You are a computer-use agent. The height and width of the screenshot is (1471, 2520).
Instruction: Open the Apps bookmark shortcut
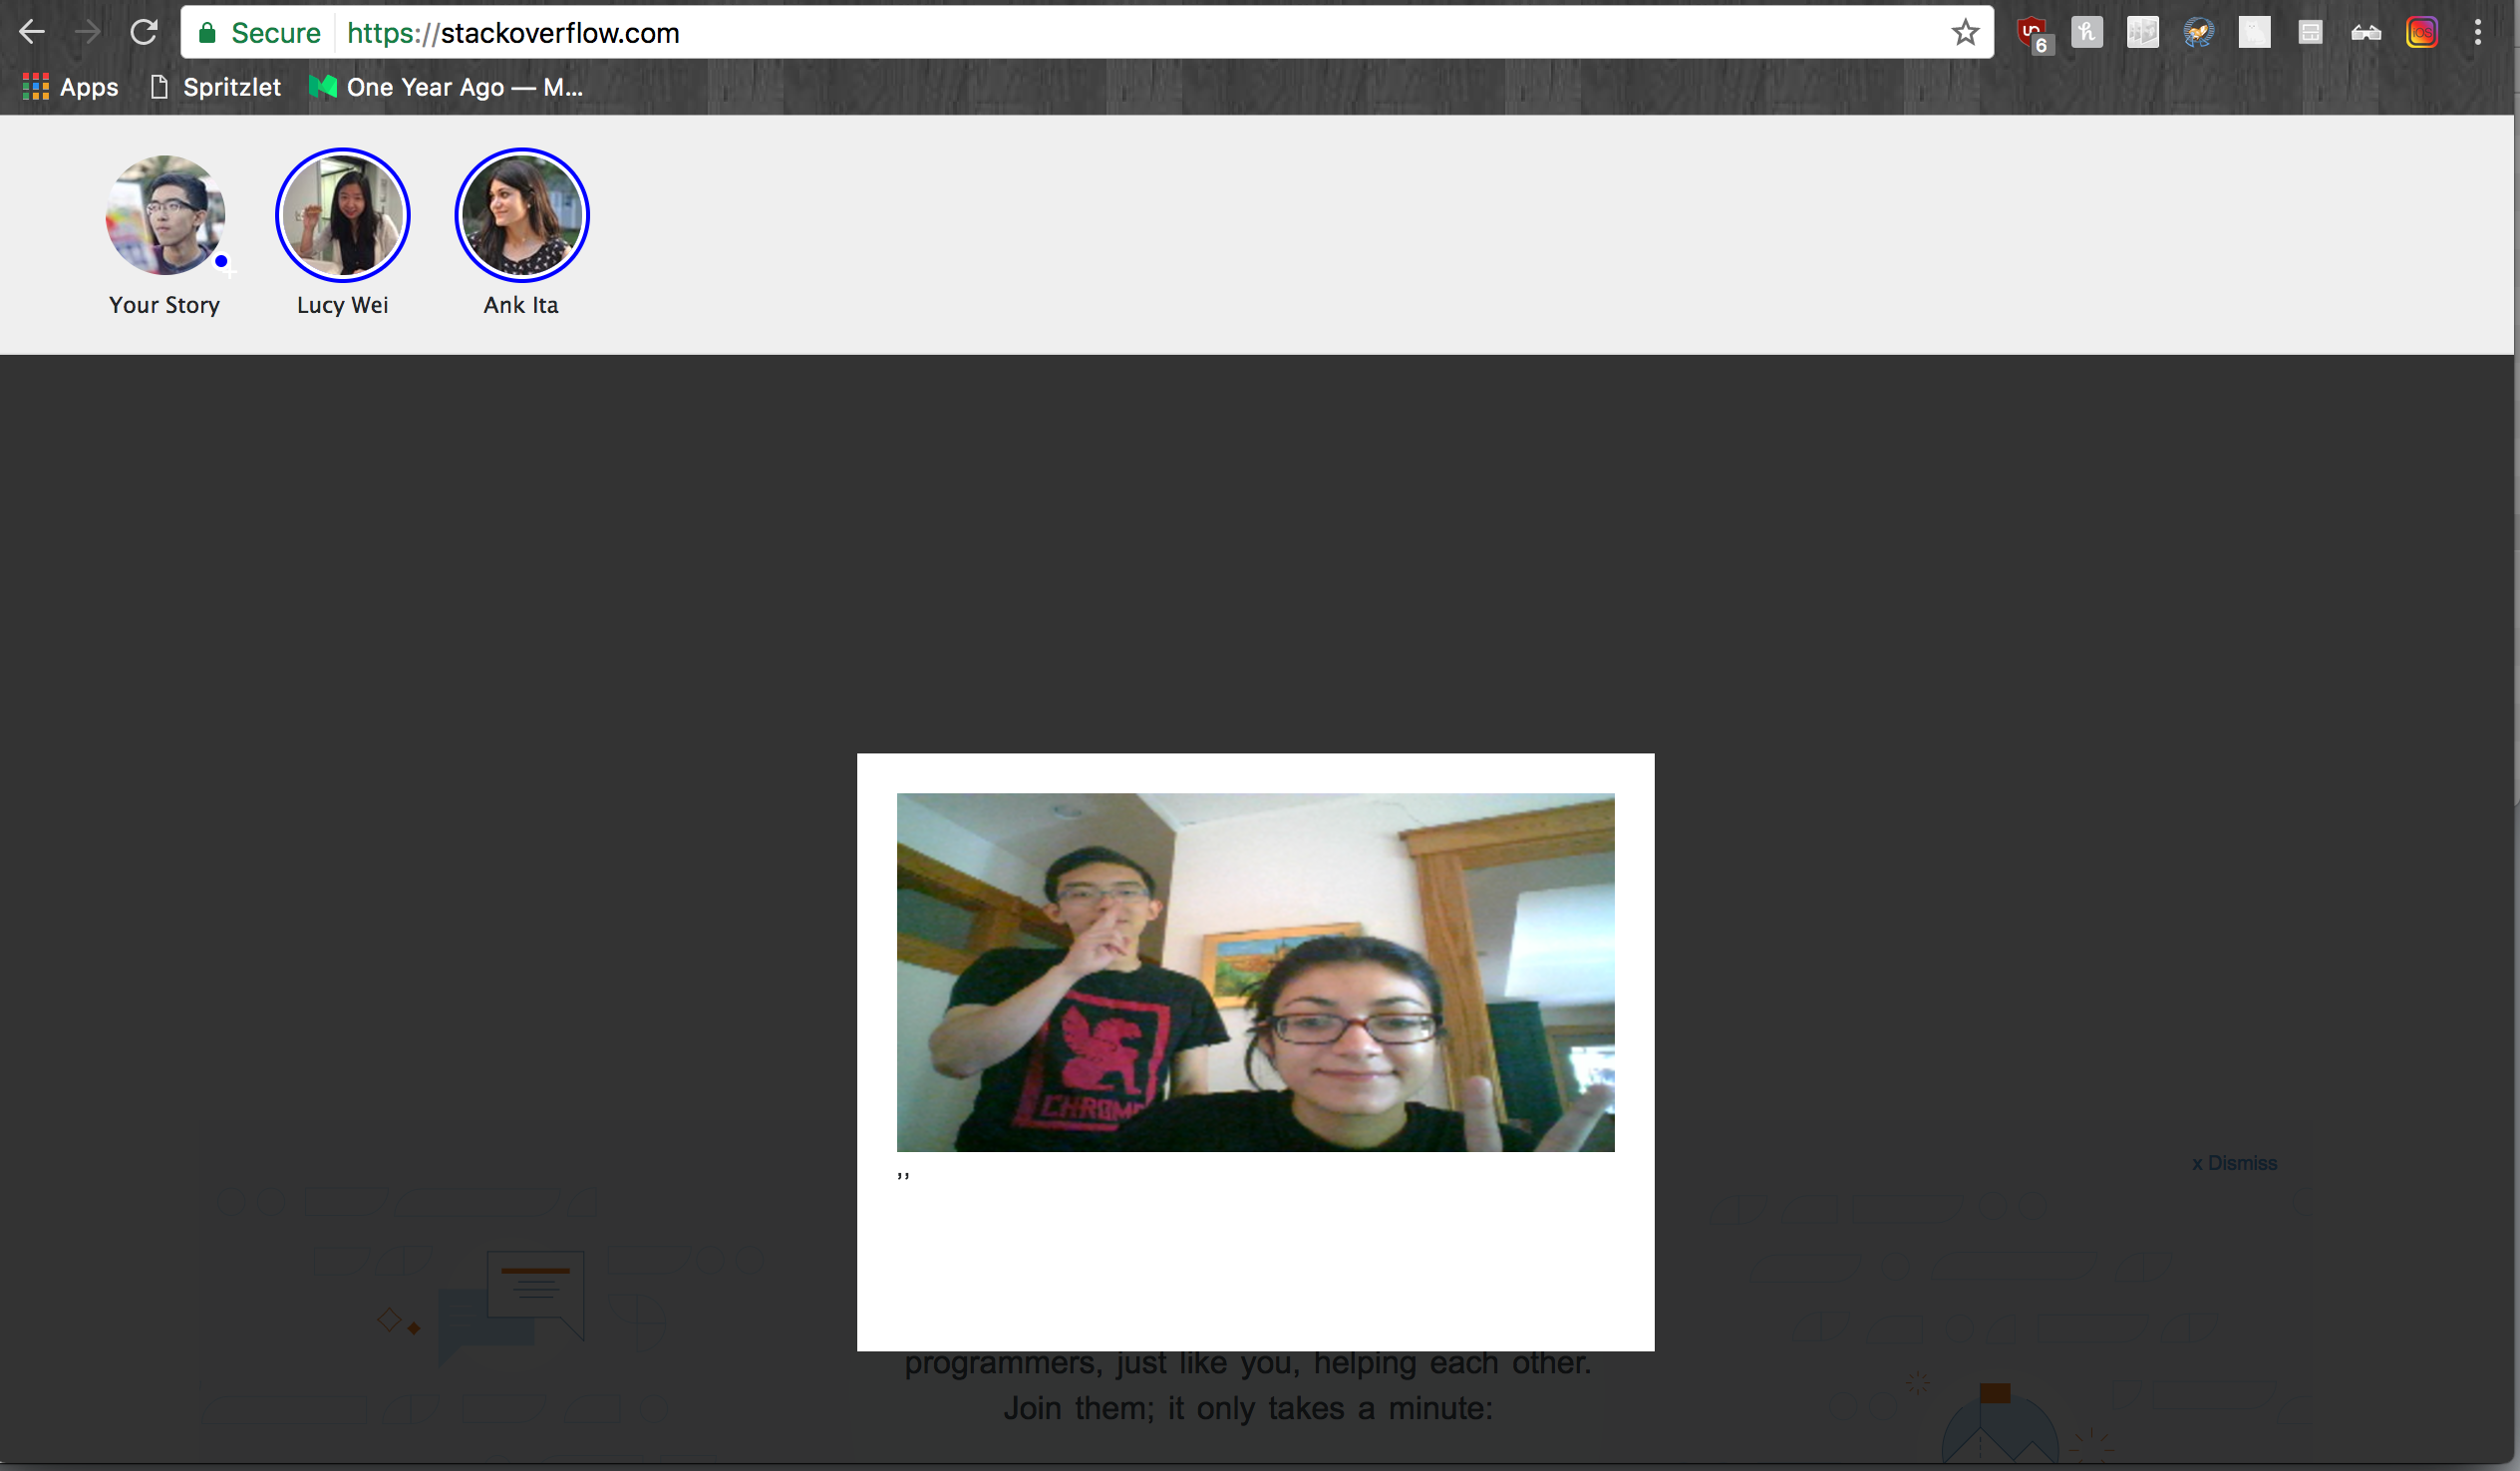click(x=70, y=87)
